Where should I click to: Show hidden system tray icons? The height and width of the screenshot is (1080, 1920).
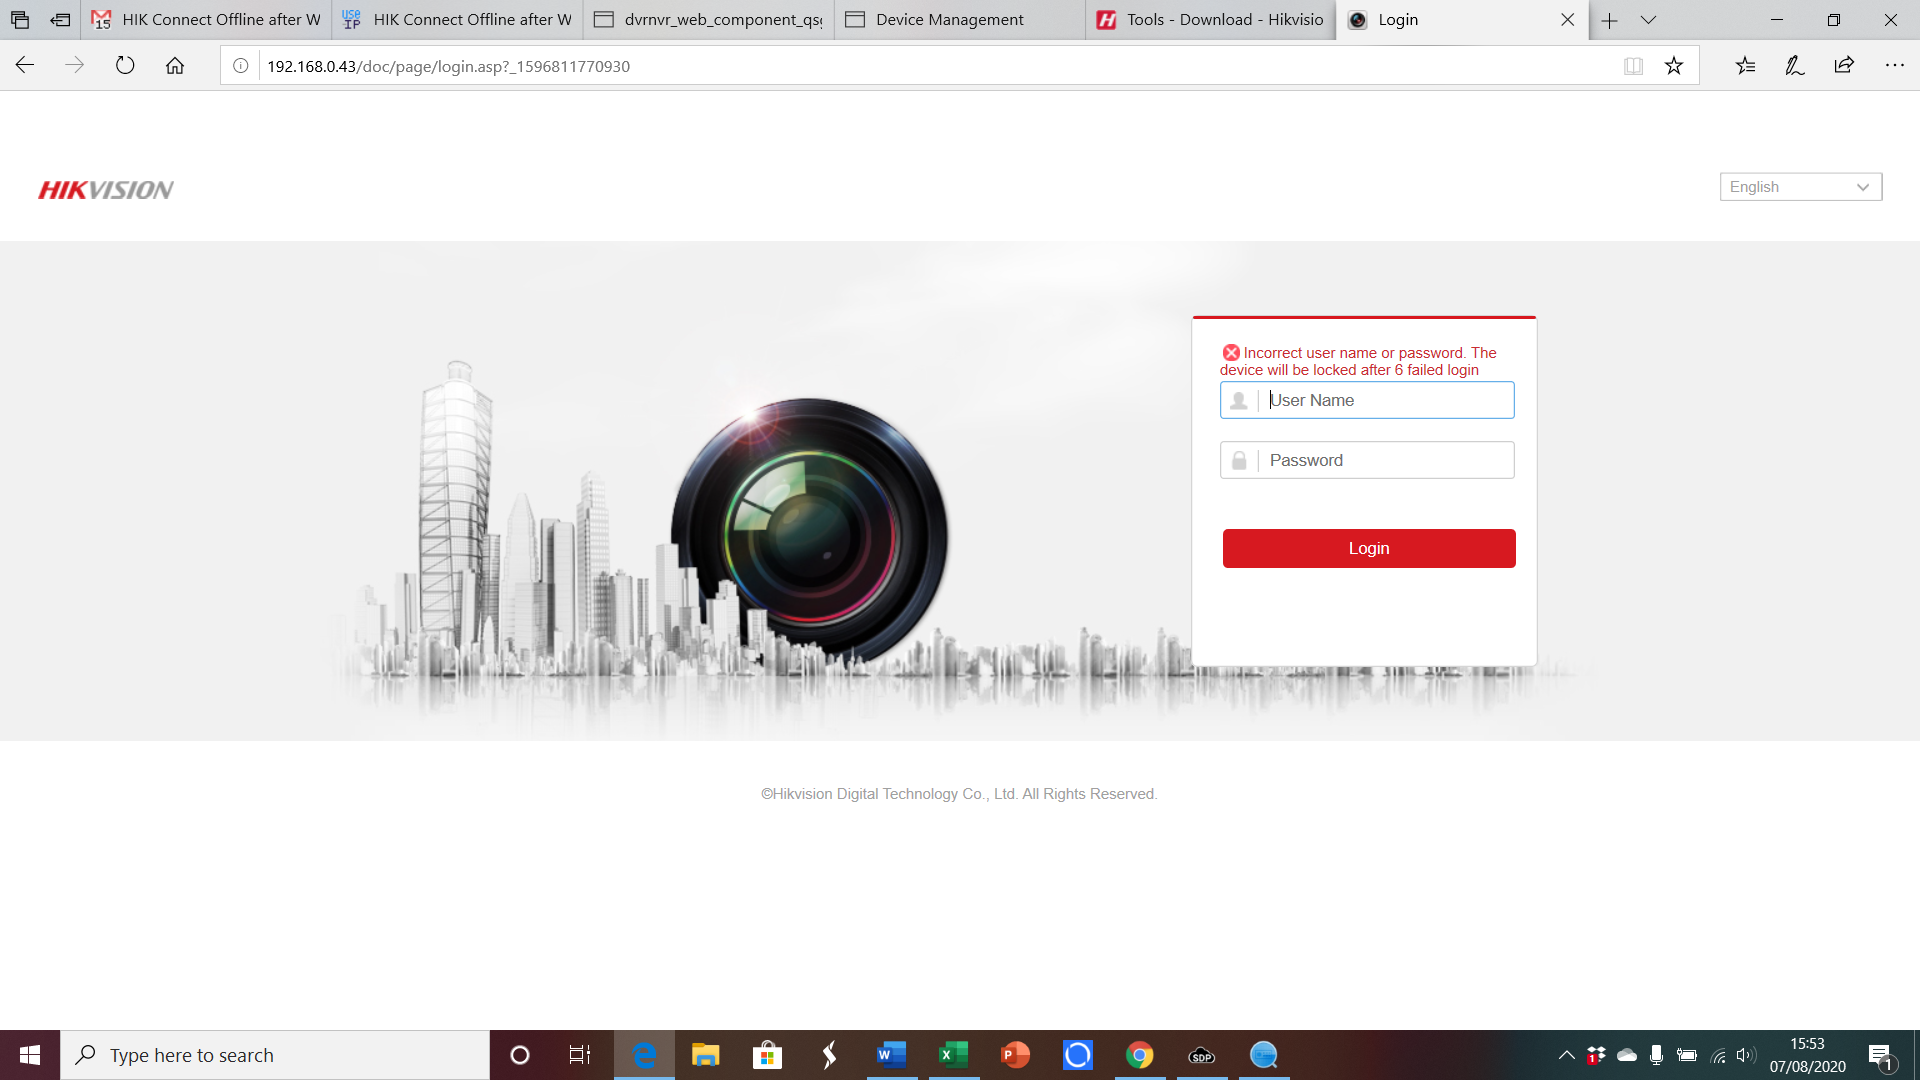coord(1567,1055)
